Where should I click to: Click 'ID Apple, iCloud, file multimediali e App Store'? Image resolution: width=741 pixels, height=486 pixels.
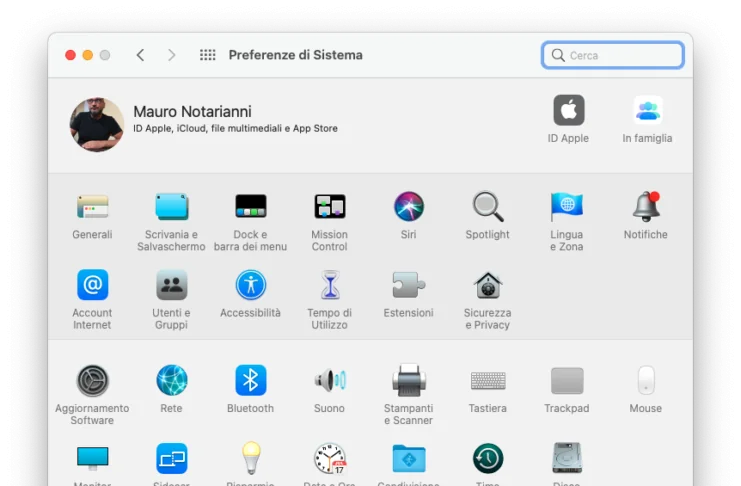235,129
